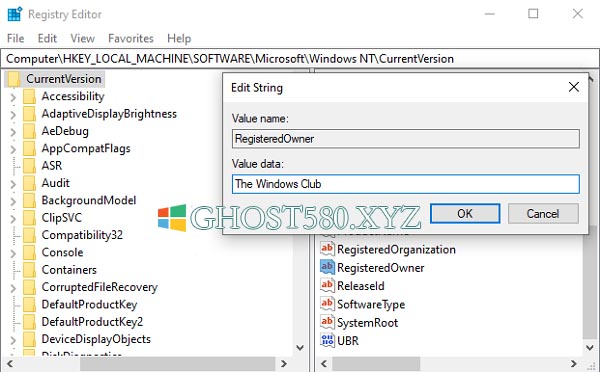Select the CurrentVersion key label

coord(64,79)
